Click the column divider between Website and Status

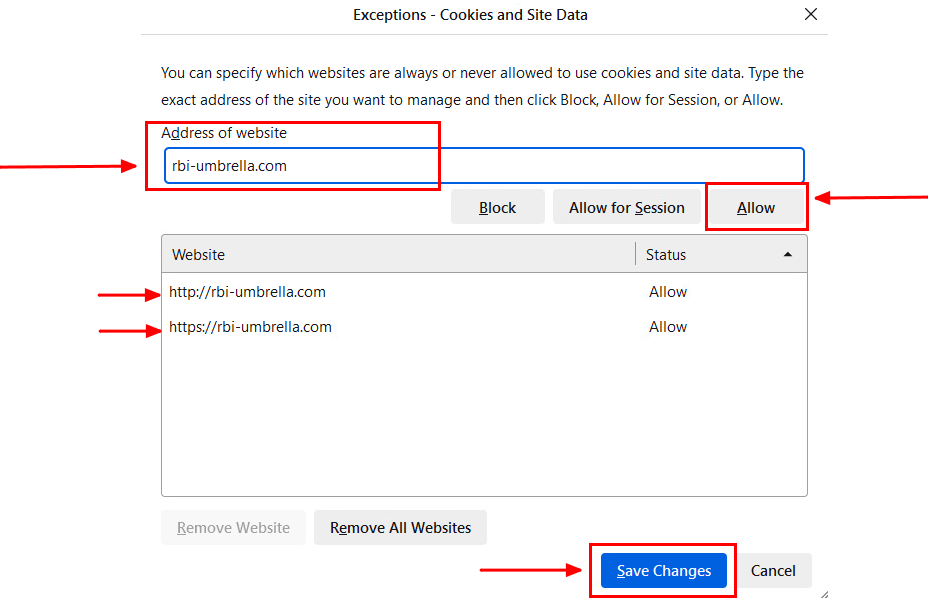[636, 255]
